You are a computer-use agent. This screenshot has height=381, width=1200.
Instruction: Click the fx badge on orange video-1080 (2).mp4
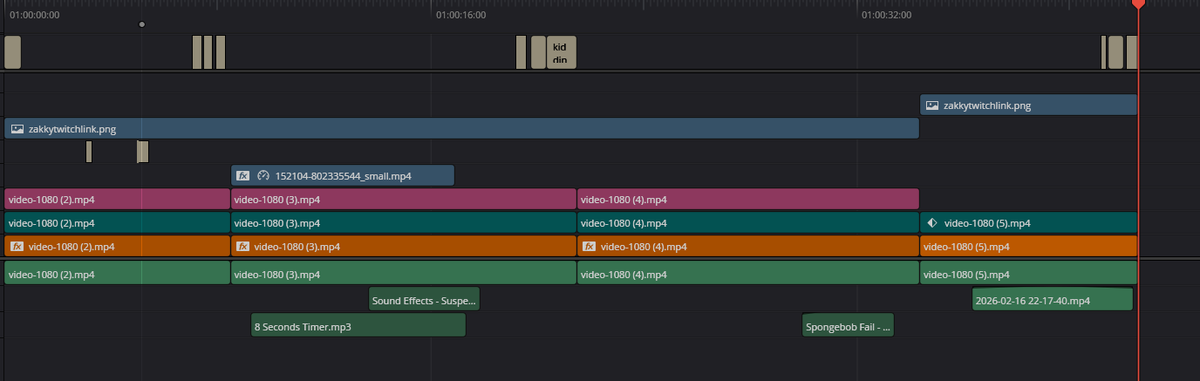pyautogui.click(x=17, y=246)
